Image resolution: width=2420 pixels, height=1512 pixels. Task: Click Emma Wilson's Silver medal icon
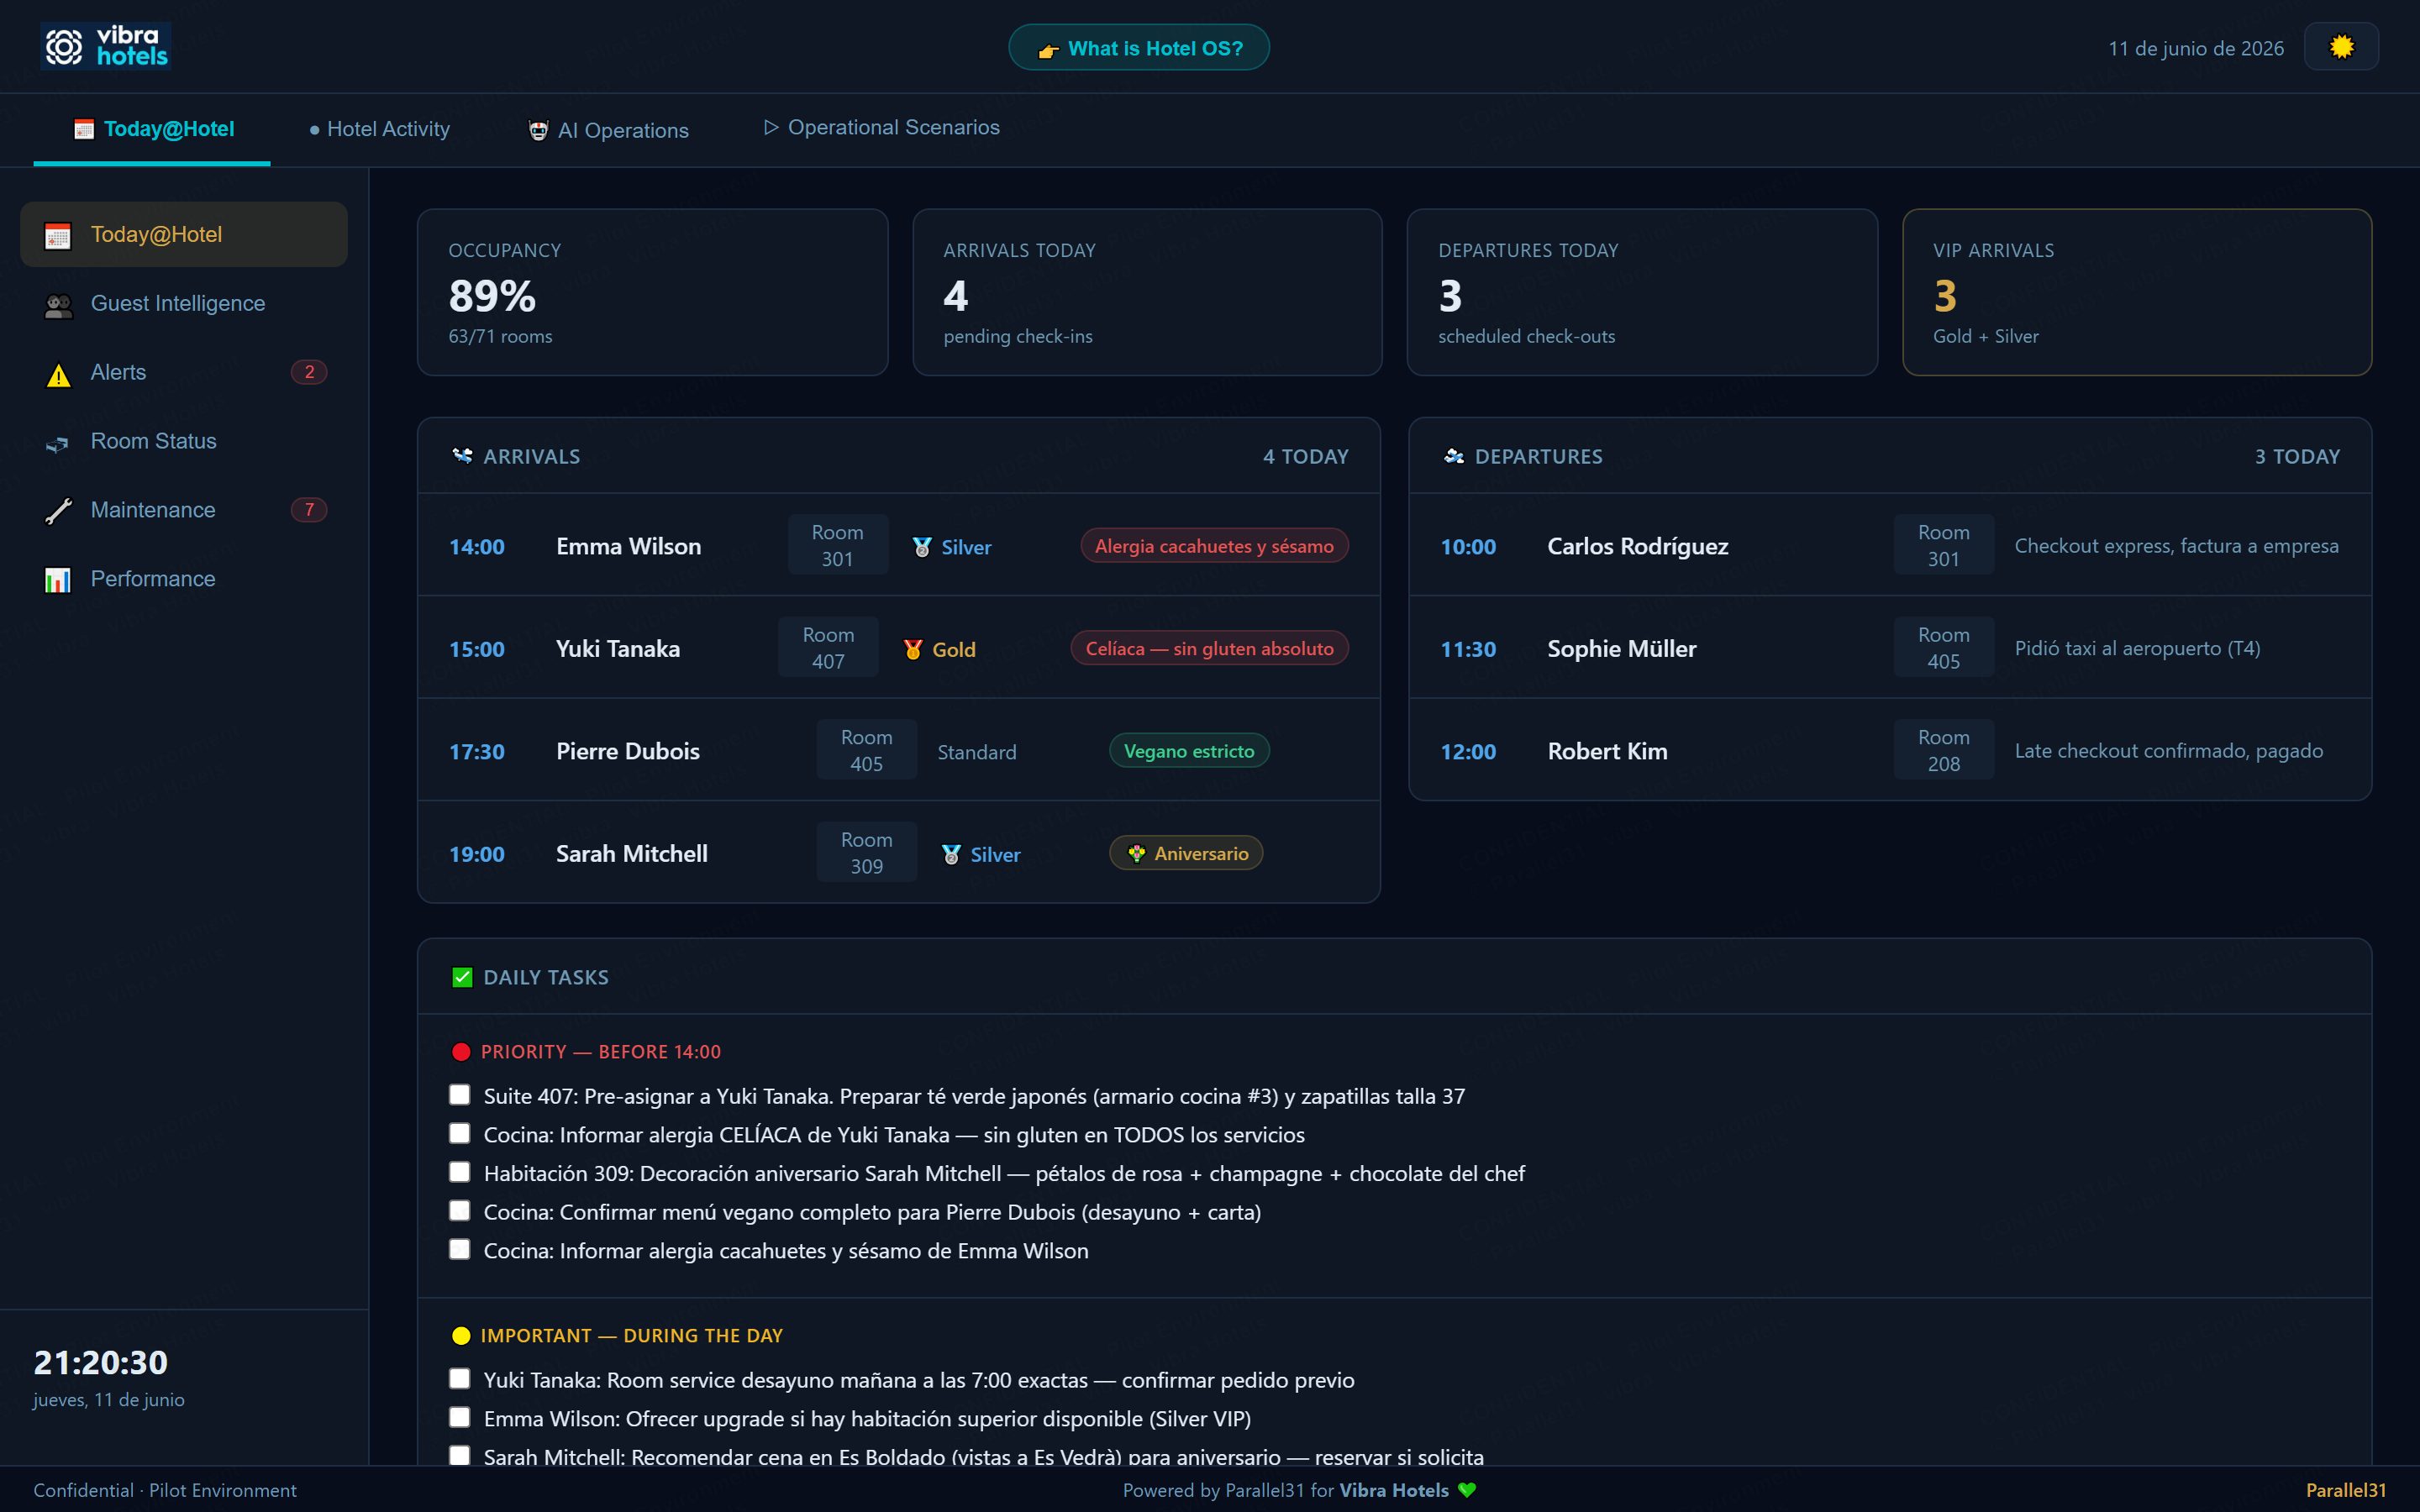pos(922,547)
